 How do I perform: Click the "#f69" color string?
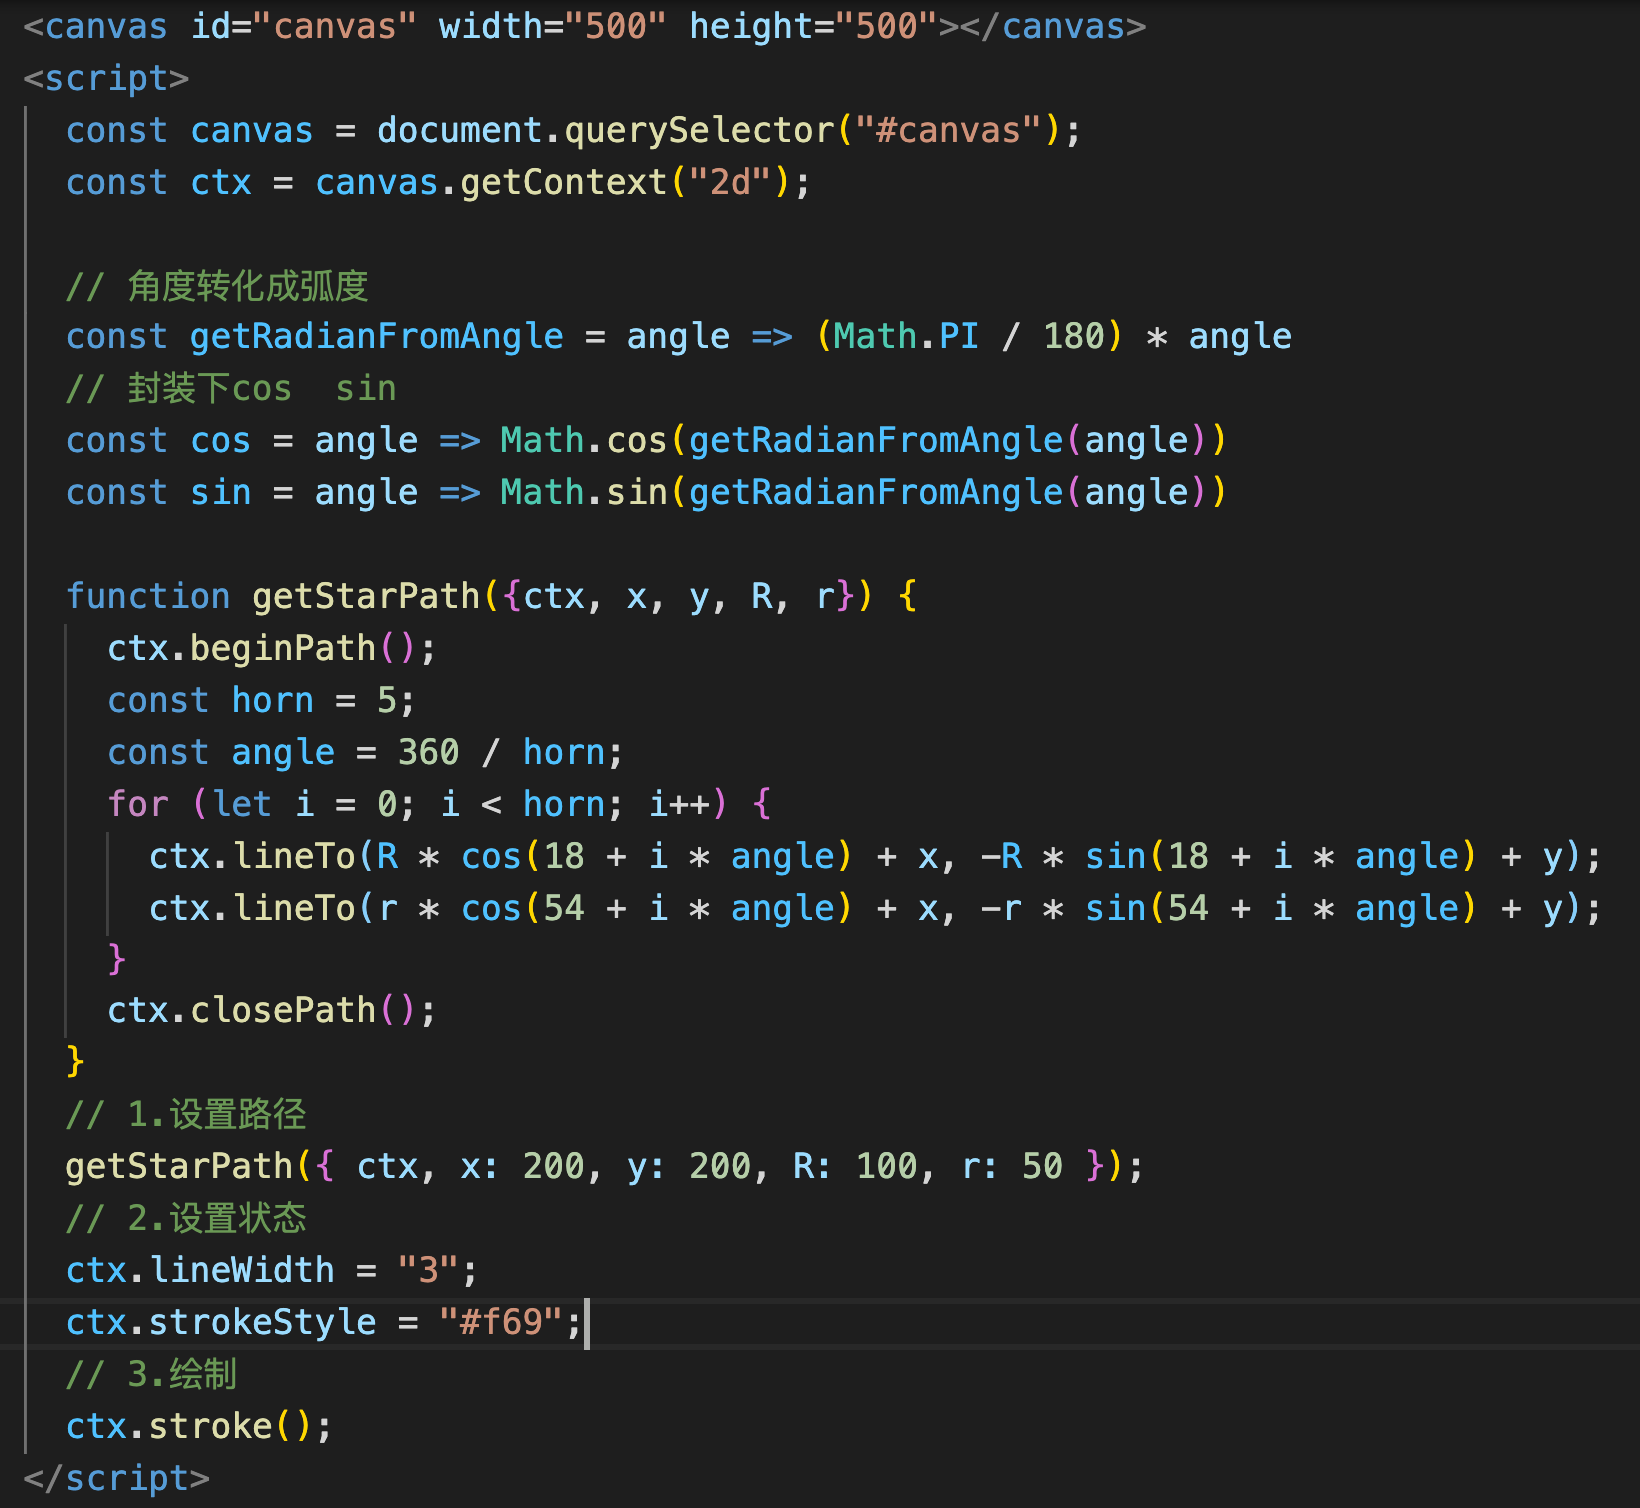point(502,1322)
